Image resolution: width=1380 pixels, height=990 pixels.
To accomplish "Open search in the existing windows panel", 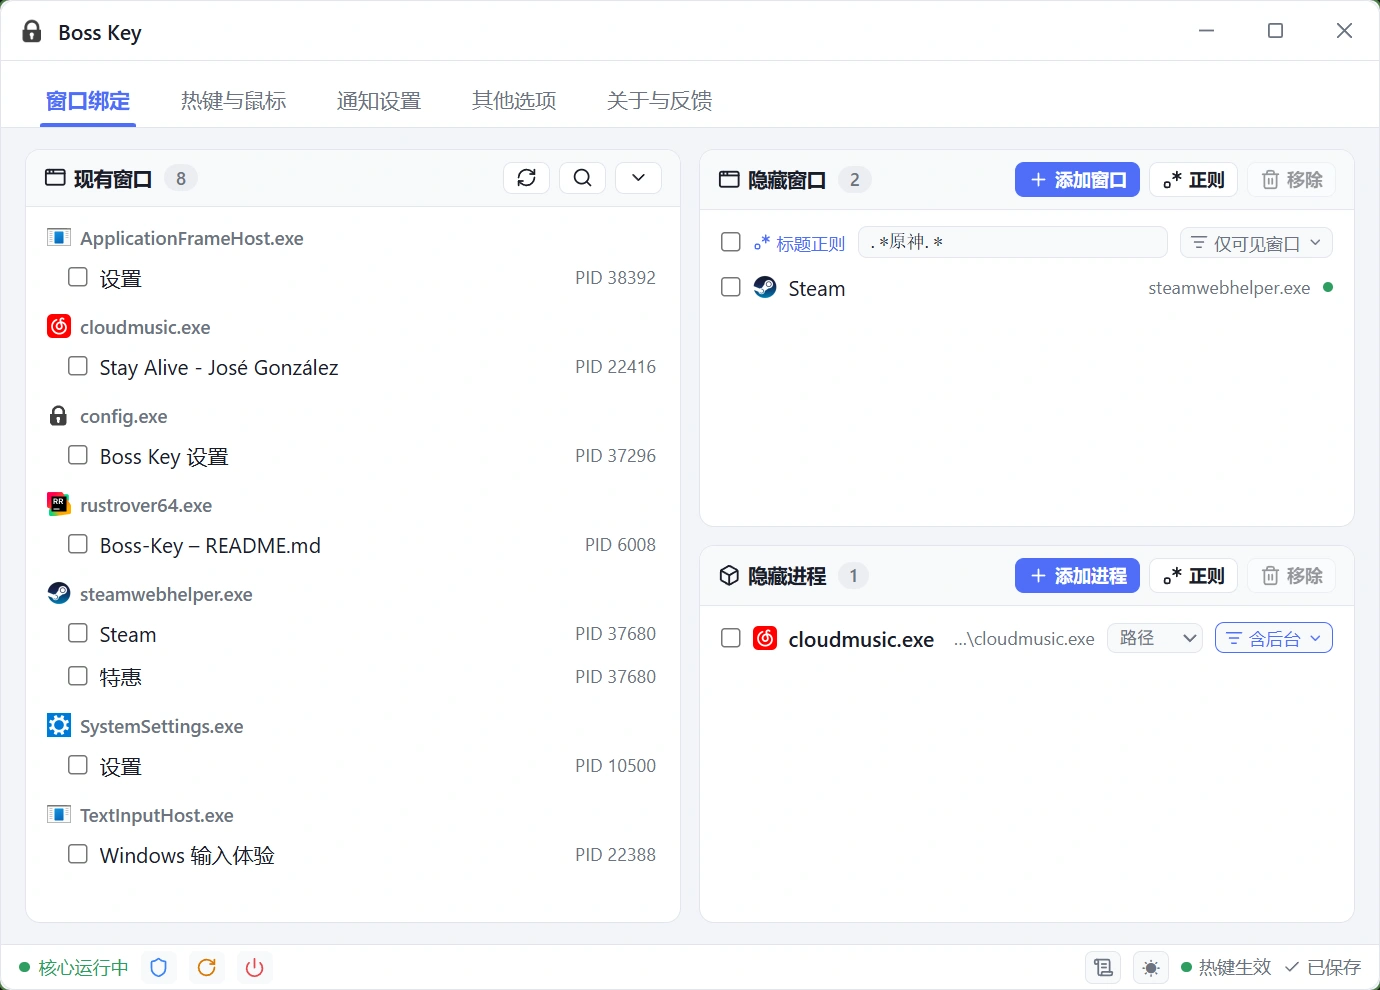I will (583, 178).
